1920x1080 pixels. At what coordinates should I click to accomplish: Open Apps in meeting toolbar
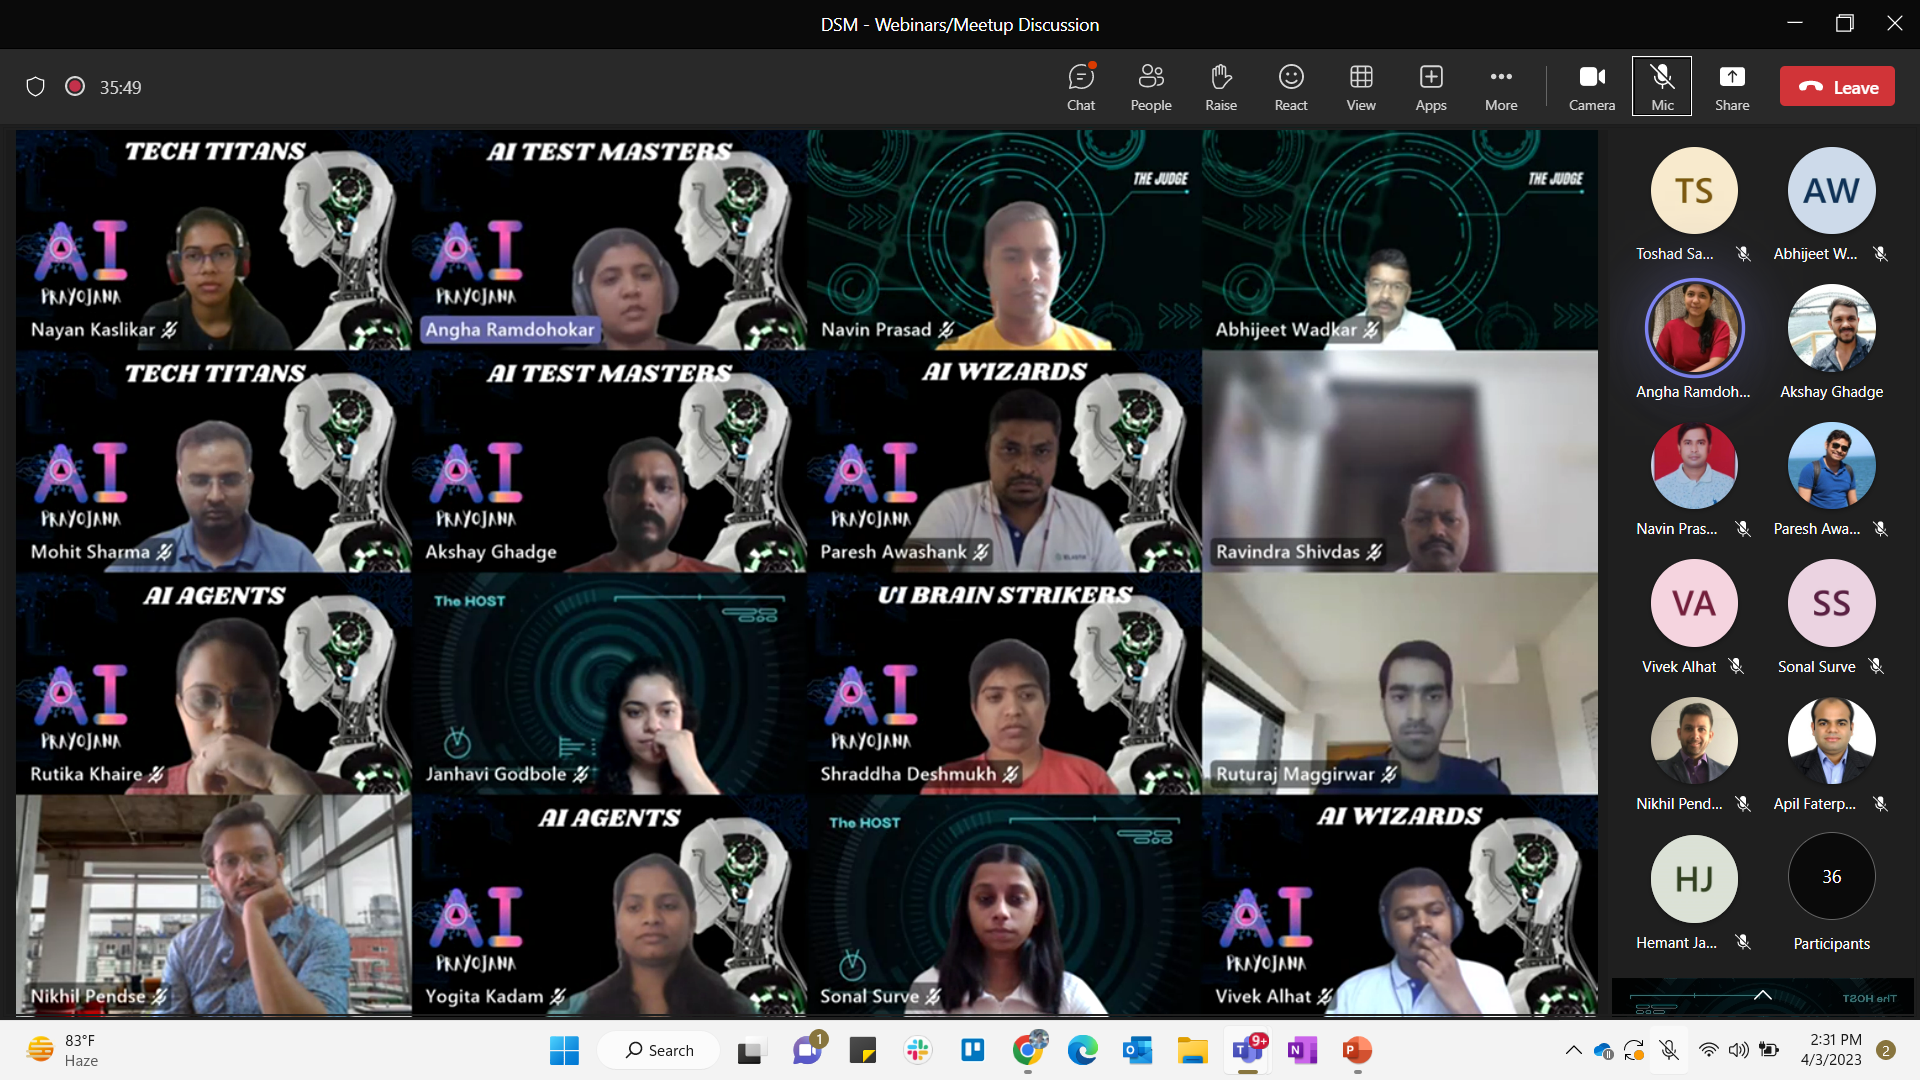pyautogui.click(x=1430, y=87)
